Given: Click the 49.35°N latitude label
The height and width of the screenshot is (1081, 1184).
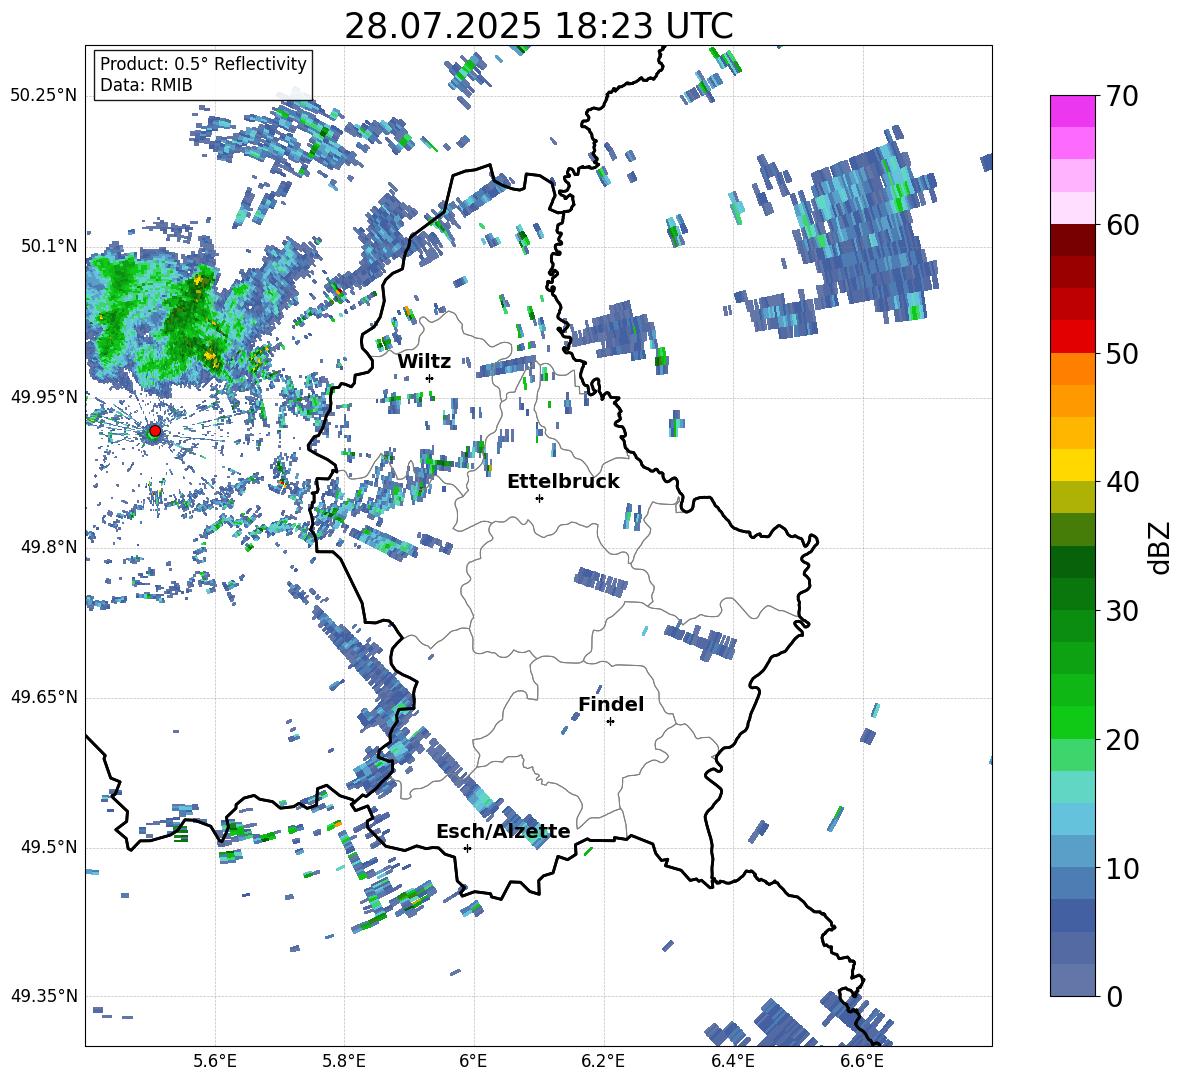Looking at the screenshot, I should coord(44,996).
